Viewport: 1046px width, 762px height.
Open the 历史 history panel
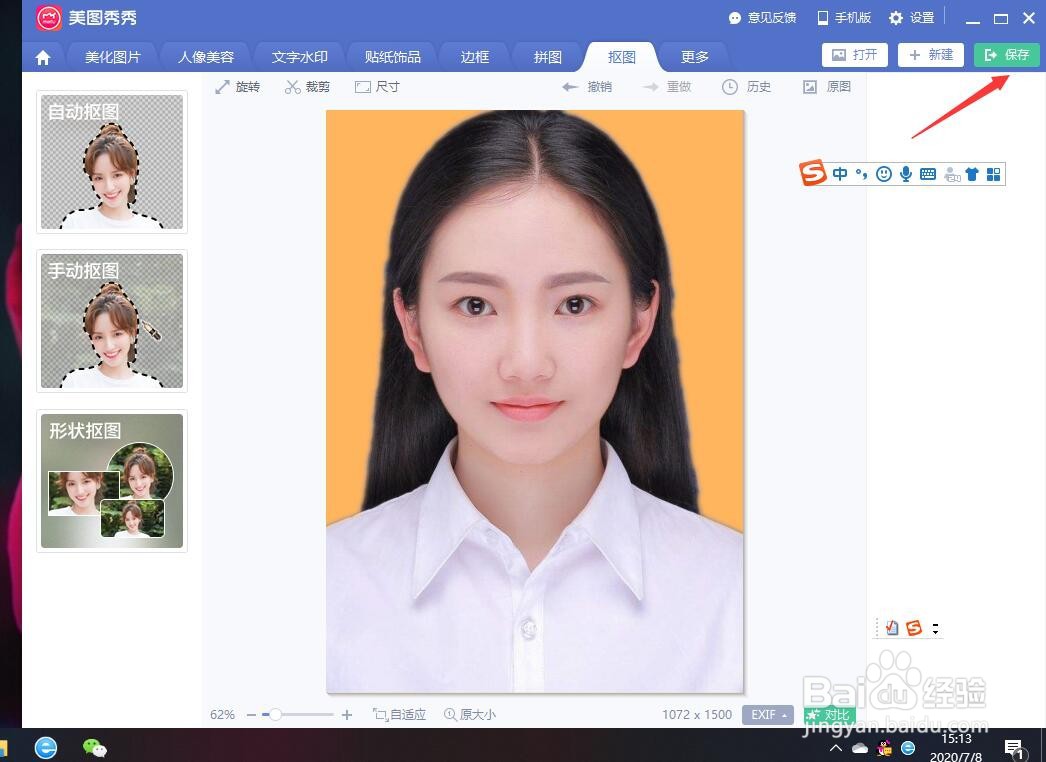click(x=747, y=86)
